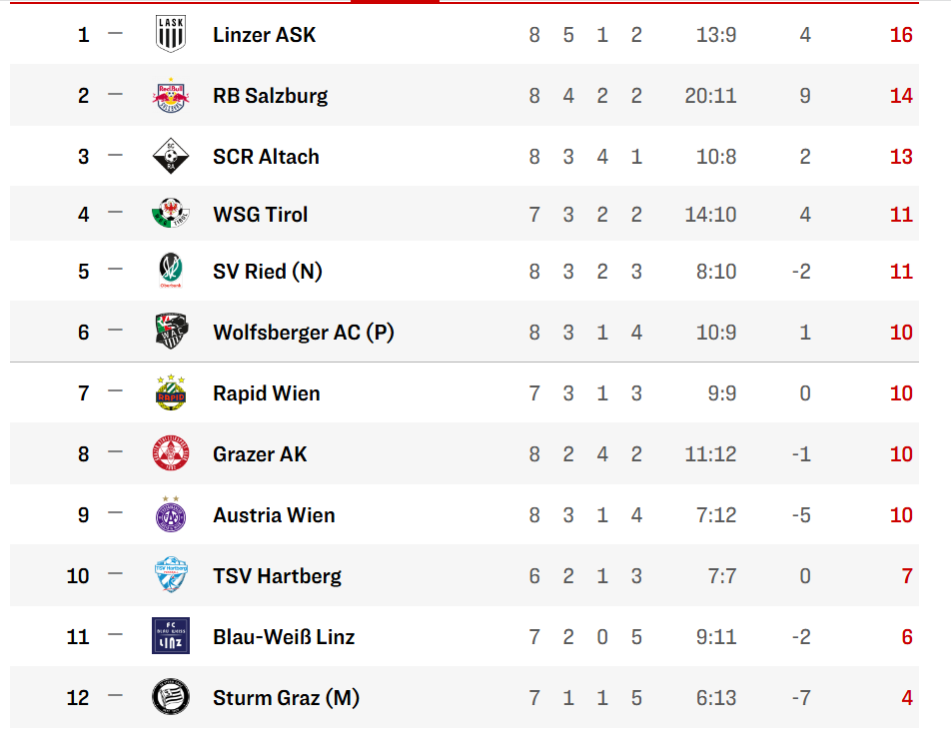Click the Rapid Wien club badge
The image size is (951, 750).
click(x=170, y=393)
